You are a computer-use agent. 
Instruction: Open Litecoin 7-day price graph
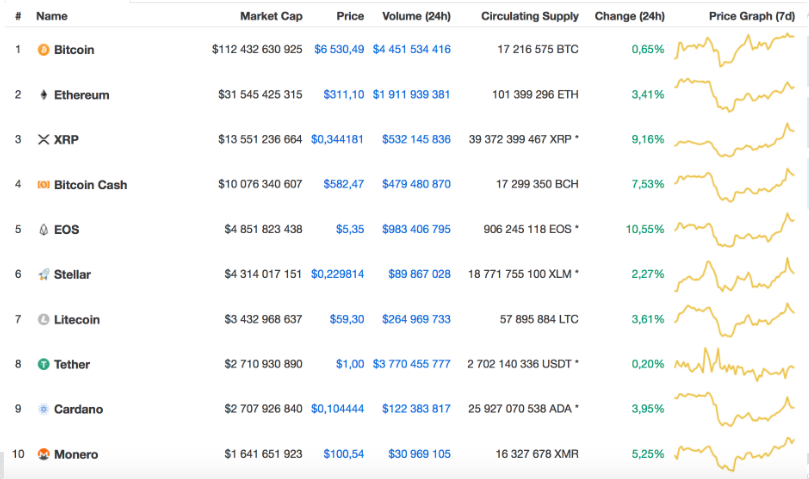pyautogui.click(x=735, y=320)
